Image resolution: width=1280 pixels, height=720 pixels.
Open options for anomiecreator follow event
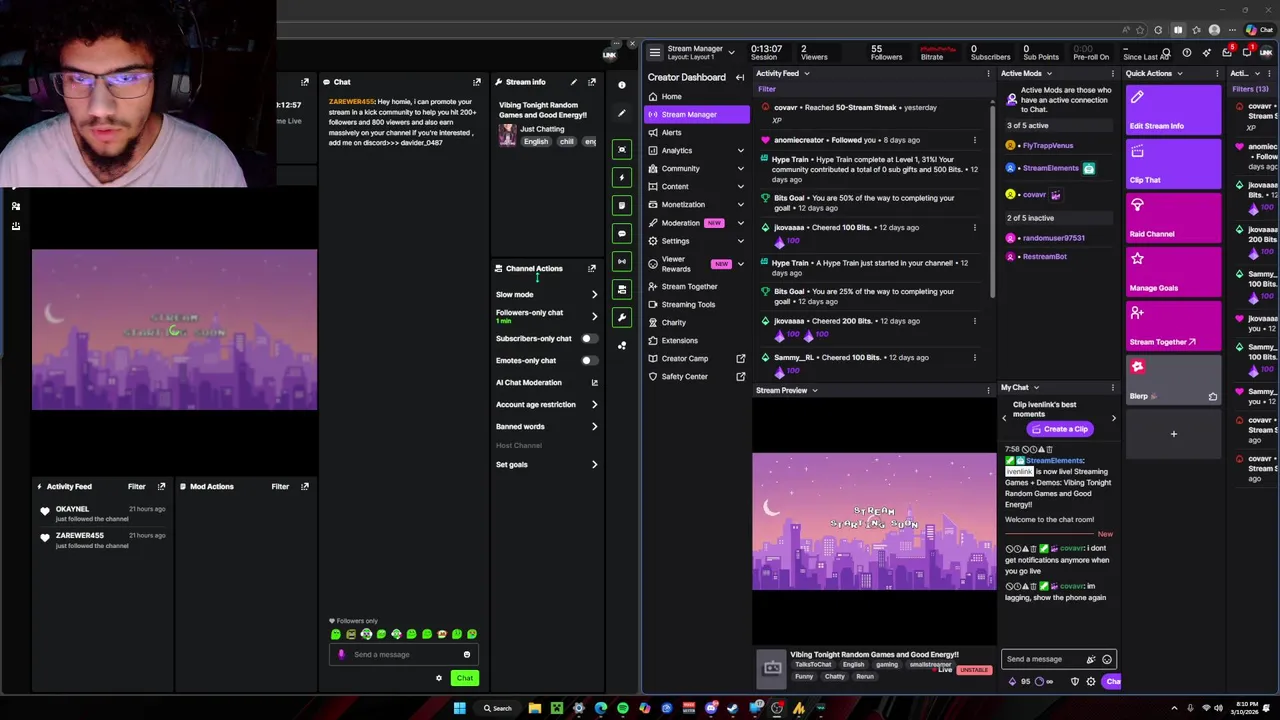pyautogui.click(x=975, y=140)
